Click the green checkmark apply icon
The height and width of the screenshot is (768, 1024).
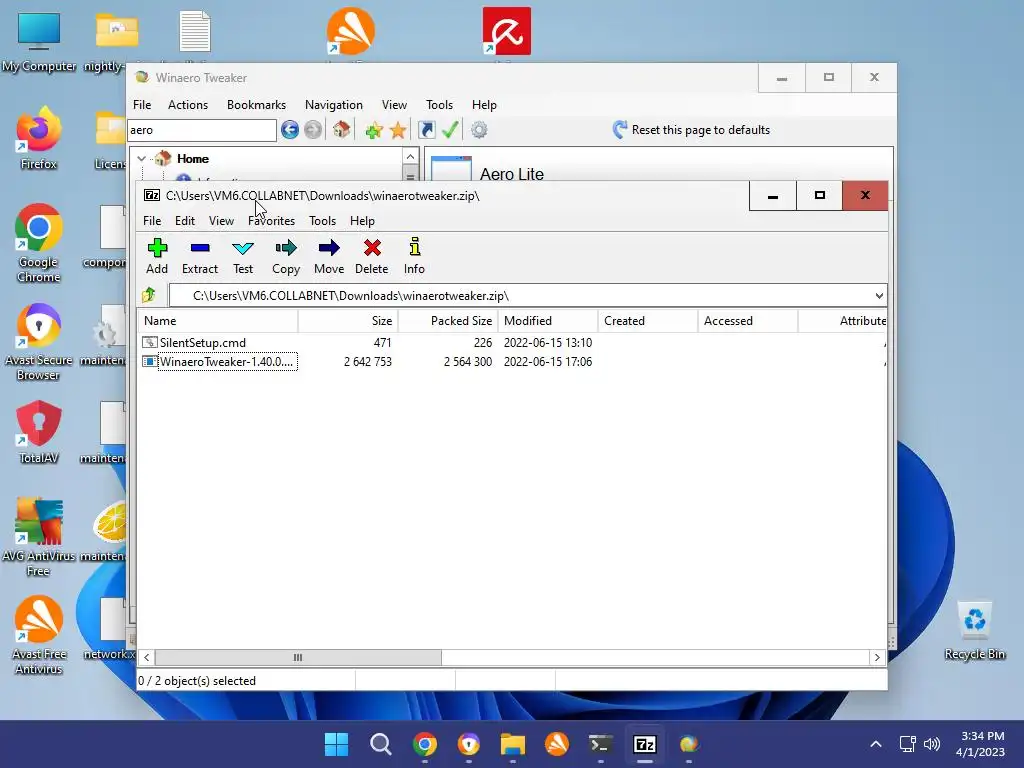click(450, 130)
